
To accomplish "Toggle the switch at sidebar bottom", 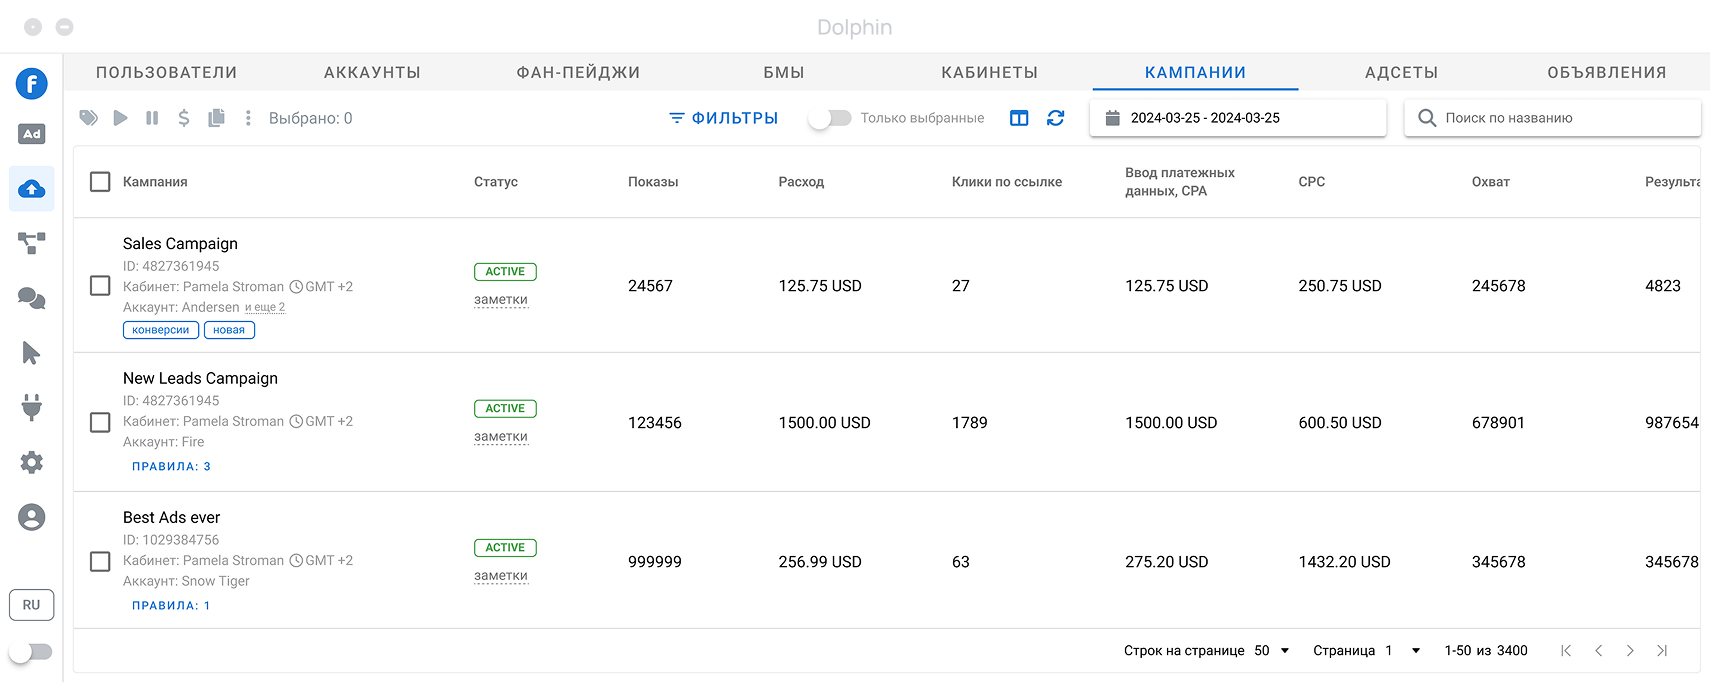I will tap(31, 652).
